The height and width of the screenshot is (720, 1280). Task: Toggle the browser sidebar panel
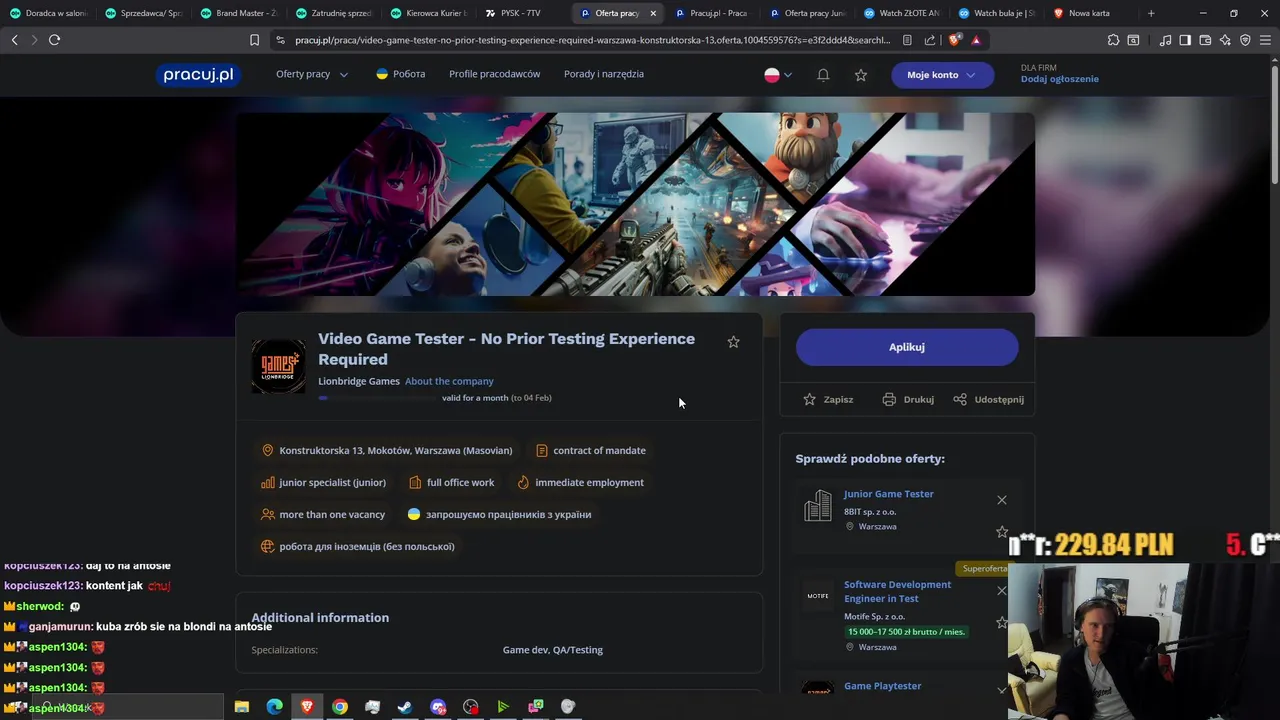(x=1185, y=40)
